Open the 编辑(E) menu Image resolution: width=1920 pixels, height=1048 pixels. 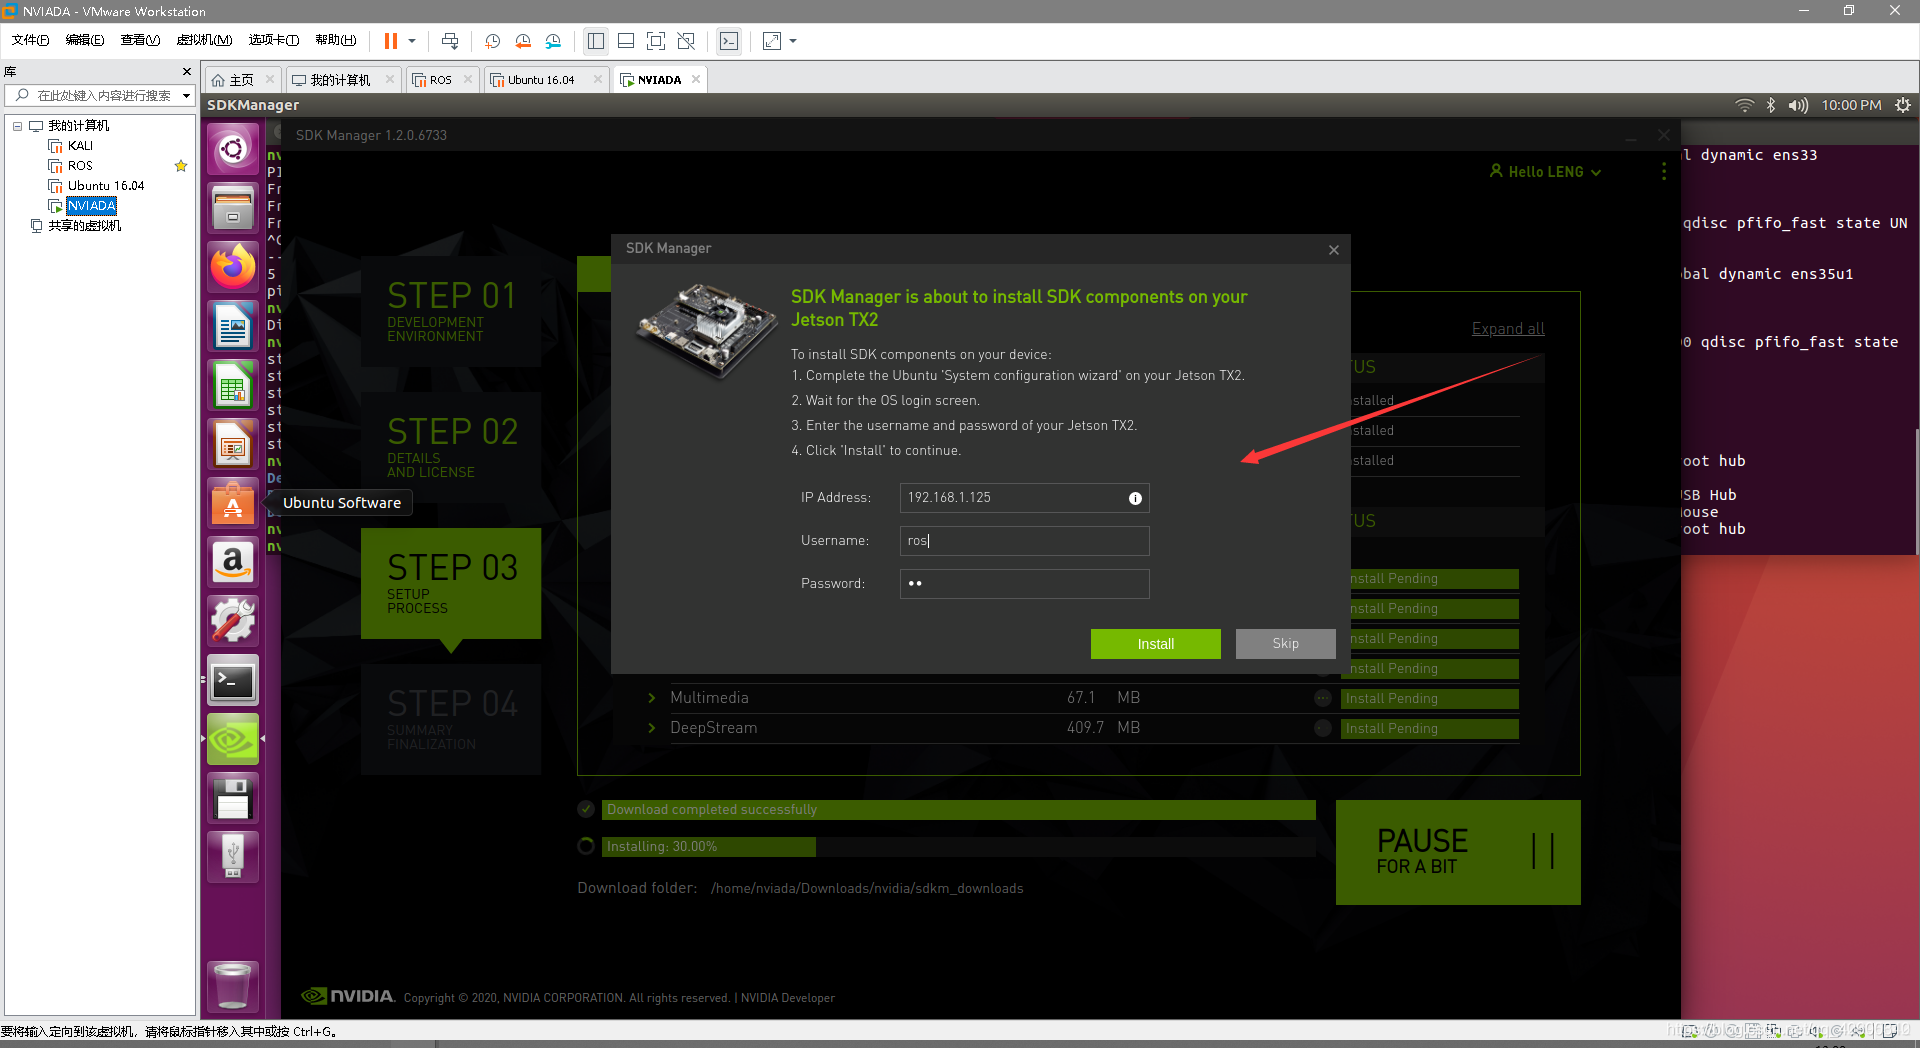[84, 40]
